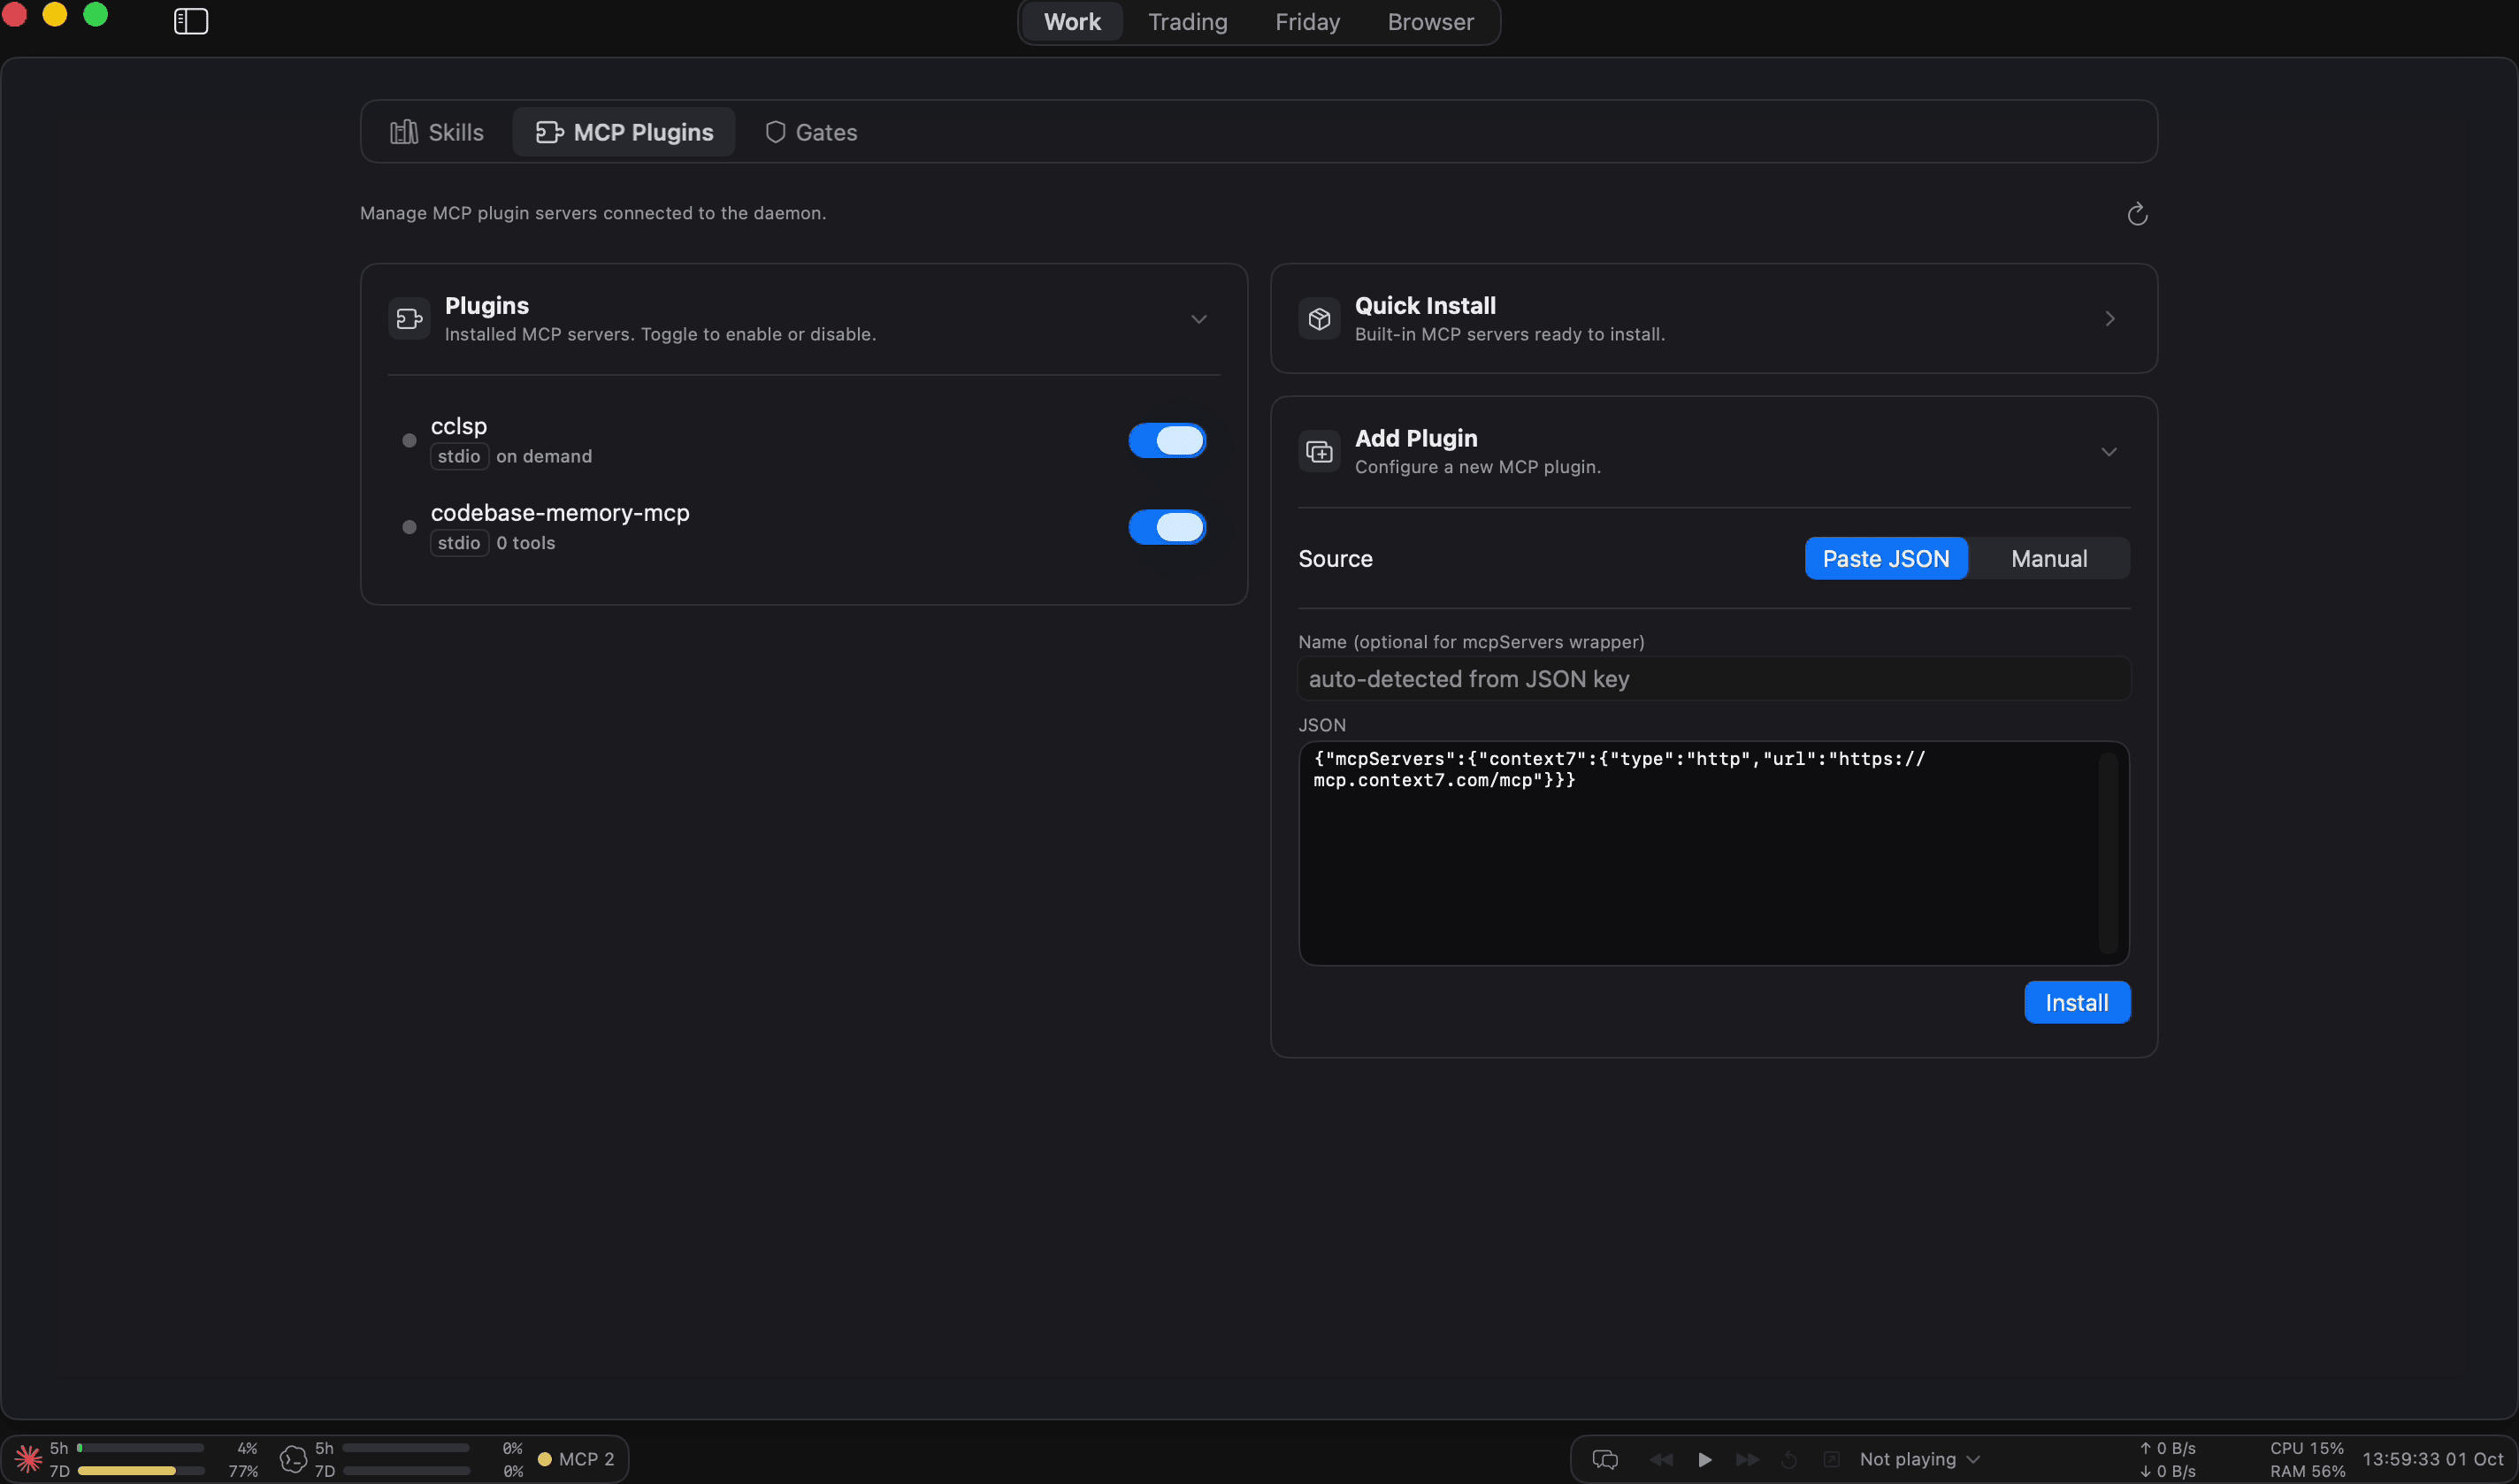Disable the codebase-memory-mcp plugin toggle
The height and width of the screenshot is (1484, 2519).
pyautogui.click(x=1167, y=527)
